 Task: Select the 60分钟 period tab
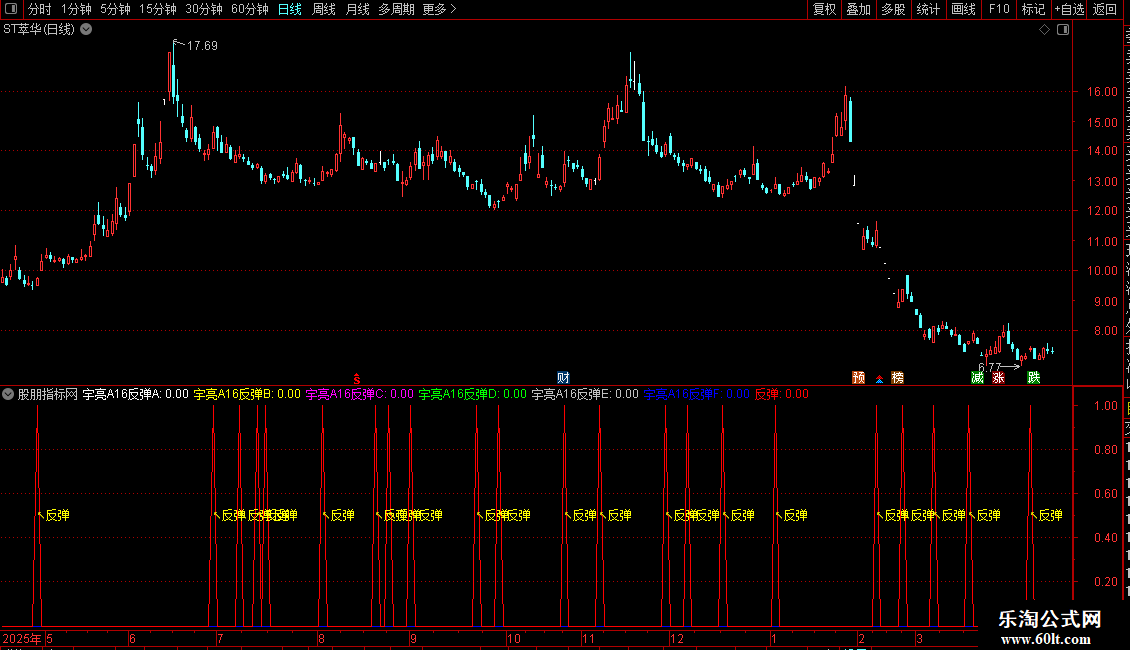click(250, 9)
